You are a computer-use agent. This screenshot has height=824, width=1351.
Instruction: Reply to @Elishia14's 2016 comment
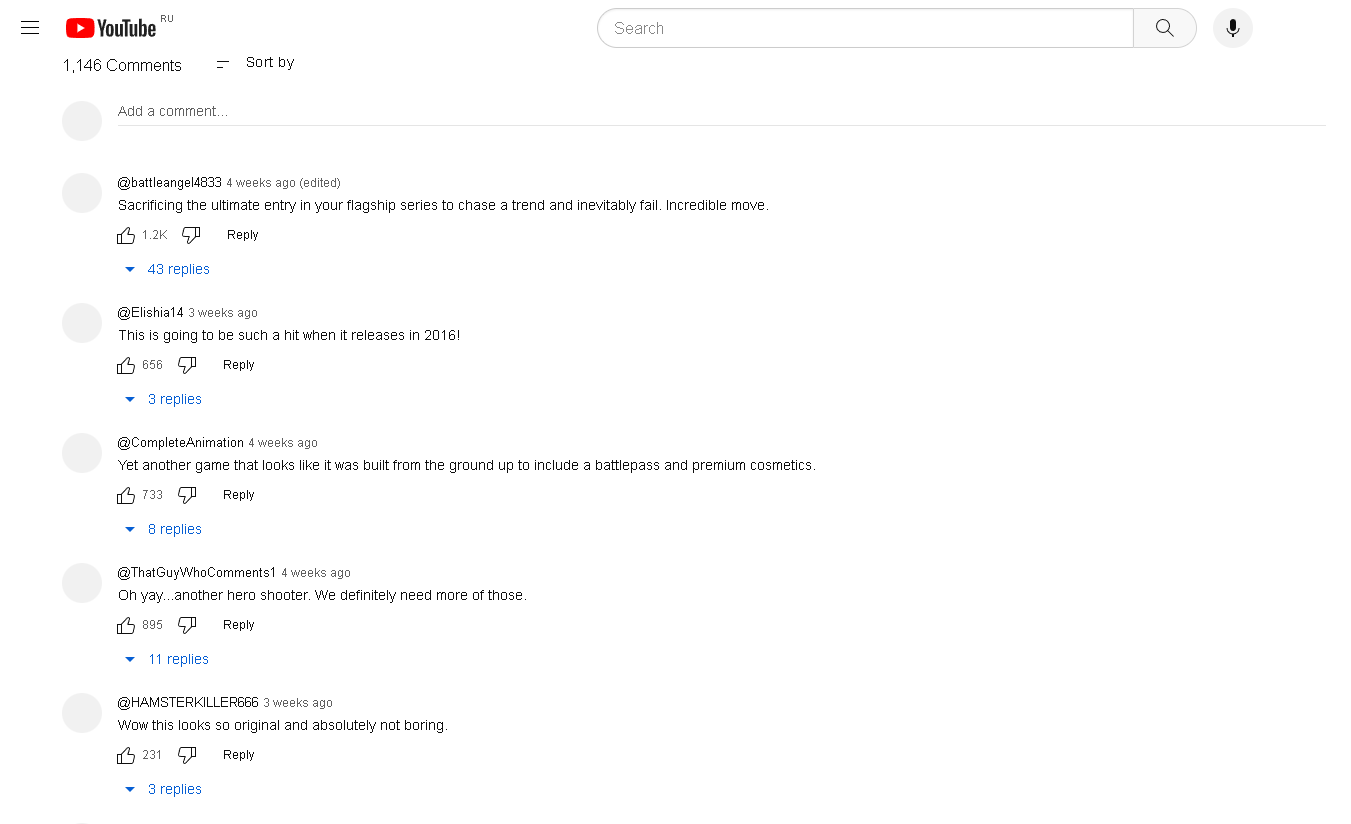coord(239,365)
